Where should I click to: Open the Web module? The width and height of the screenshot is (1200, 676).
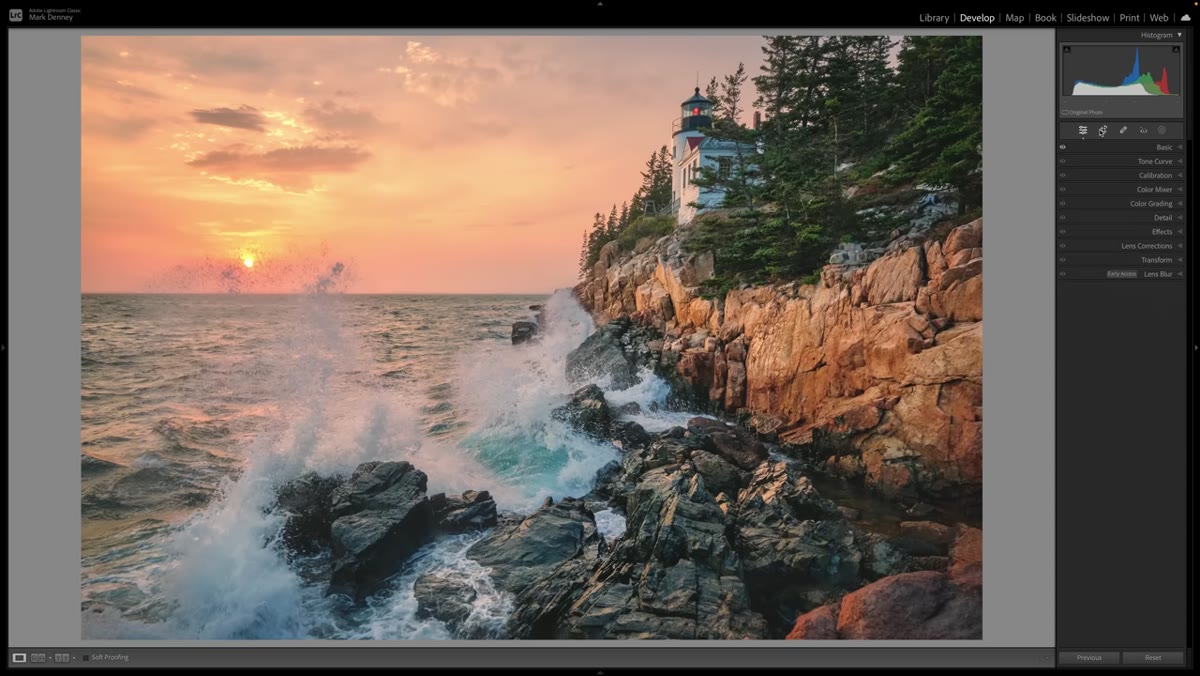[x=1159, y=18]
